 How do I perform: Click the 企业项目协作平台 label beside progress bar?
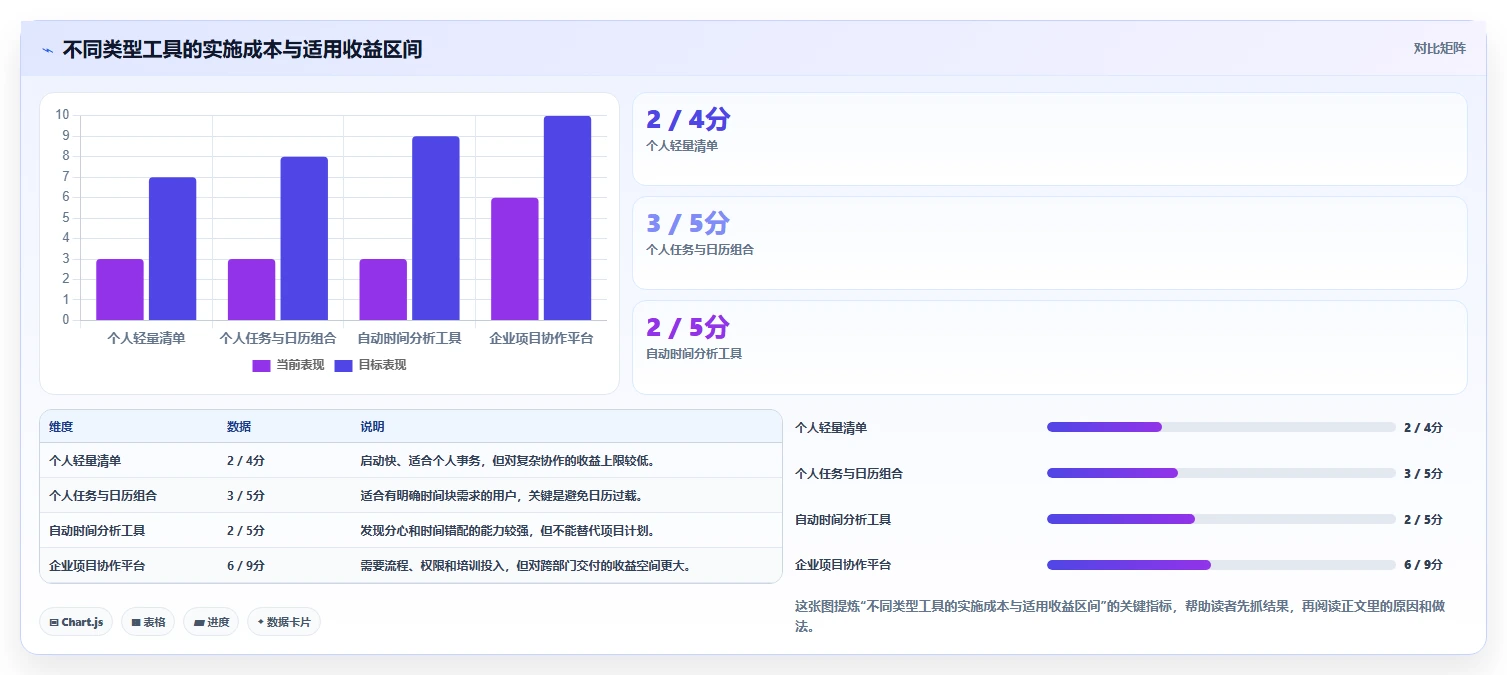(x=843, y=565)
